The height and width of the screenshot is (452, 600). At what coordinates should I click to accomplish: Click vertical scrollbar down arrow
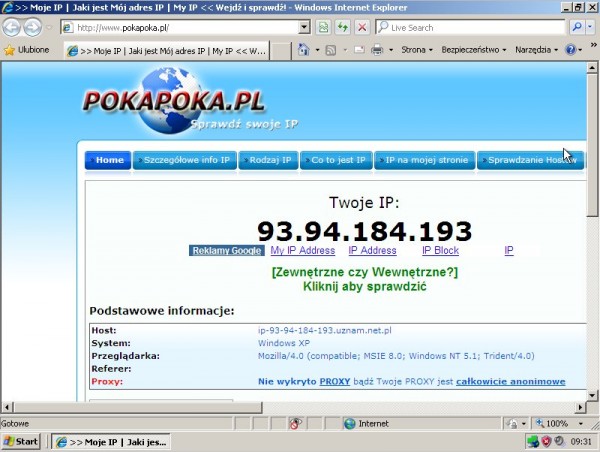(592, 395)
